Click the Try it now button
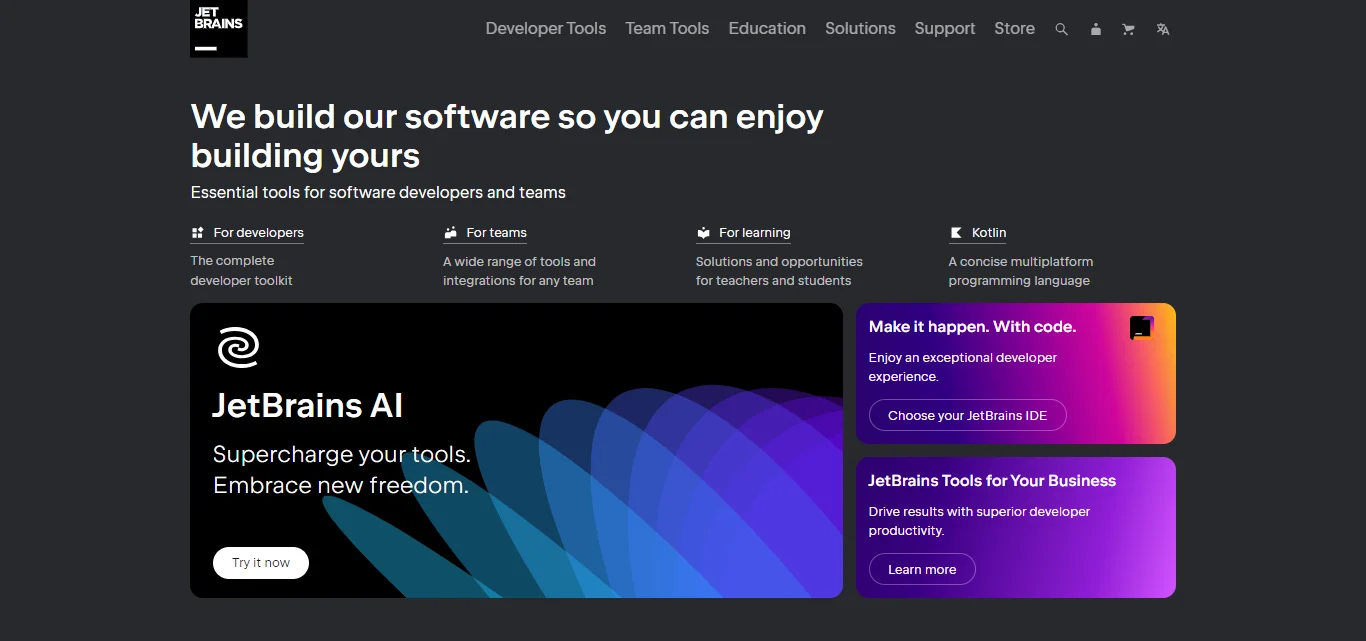This screenshot has width=1366, height=641. click(260, 562)
